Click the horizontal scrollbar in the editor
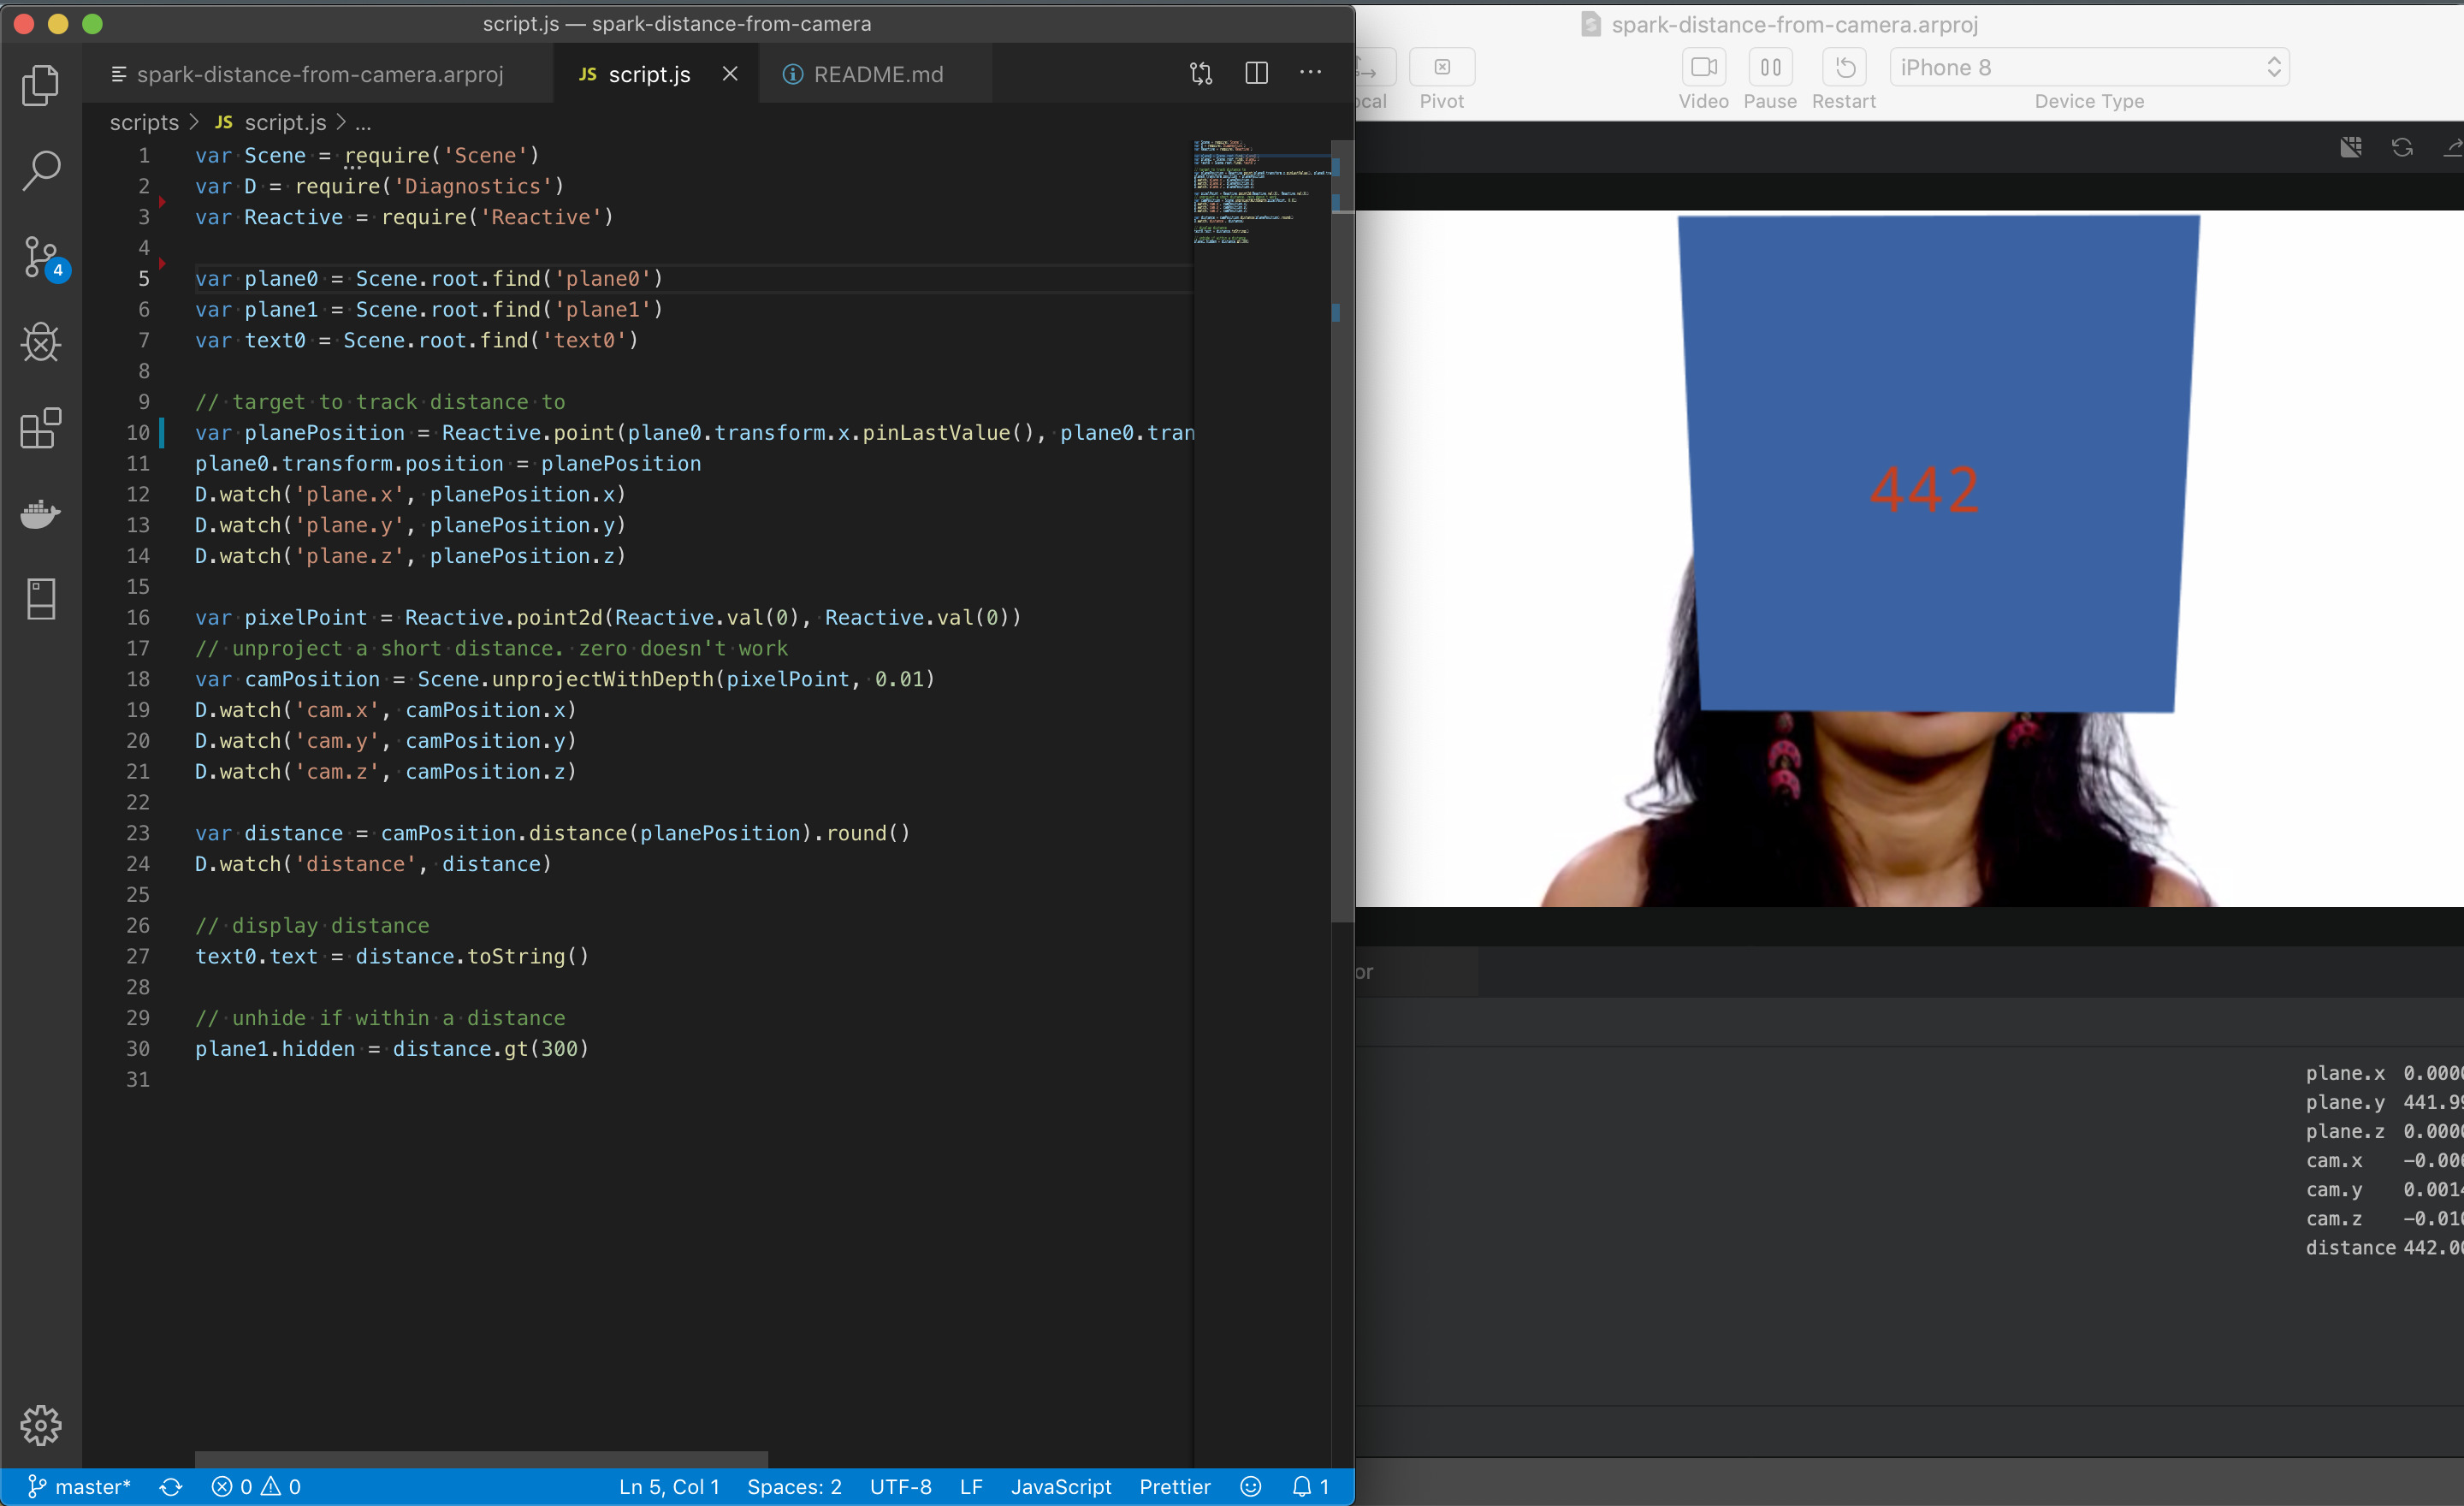This screenshot has width=2464, height=1506. click(x=480, y=1459)
